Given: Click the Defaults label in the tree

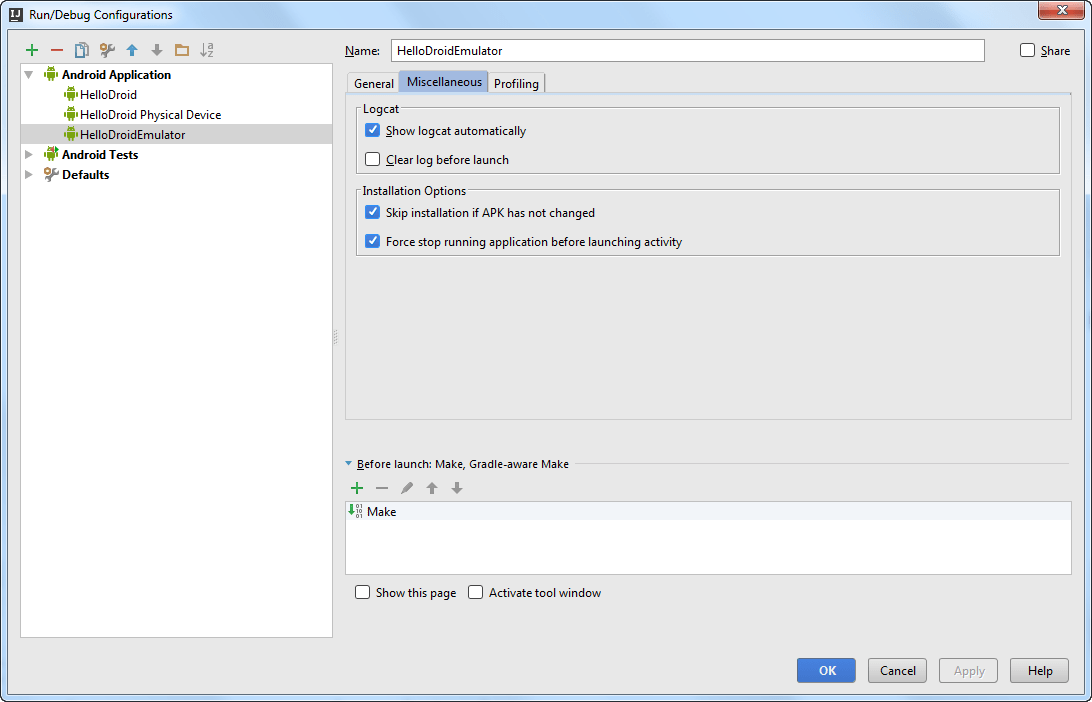Looking at the screenshot, I should 86,175.
